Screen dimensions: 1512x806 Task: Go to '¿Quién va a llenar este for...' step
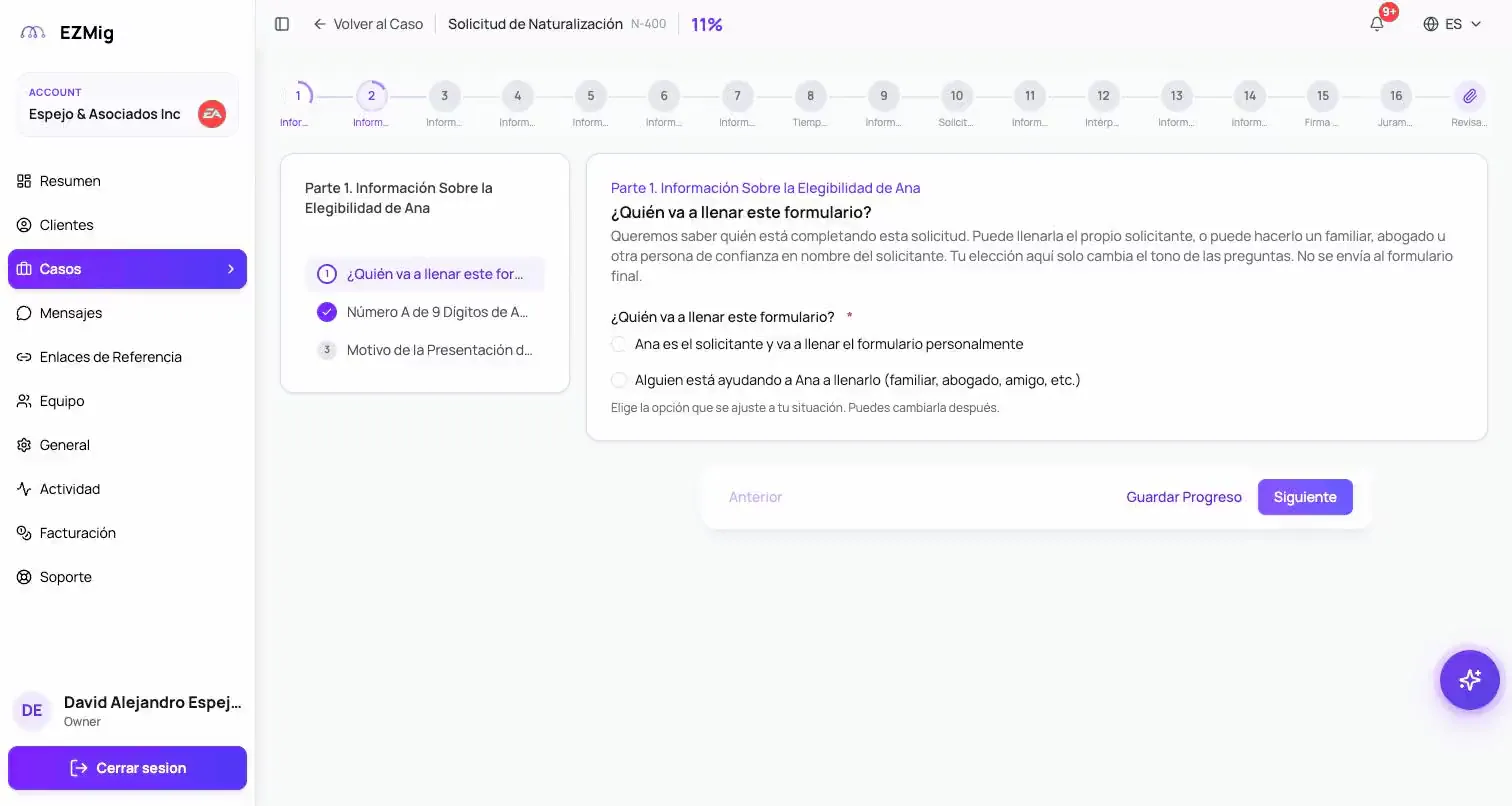click(x=425, y=274)
